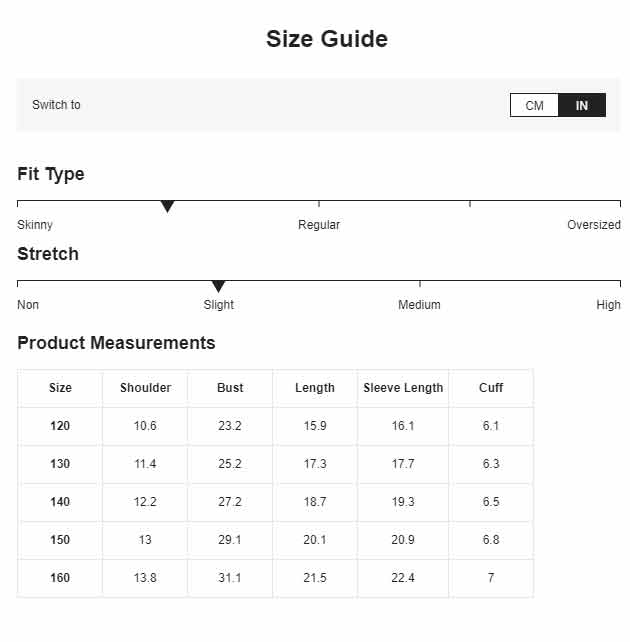Switch measurements to CM units
The image size is (630, 642).
pyautogui.click(x=534, y=105)
